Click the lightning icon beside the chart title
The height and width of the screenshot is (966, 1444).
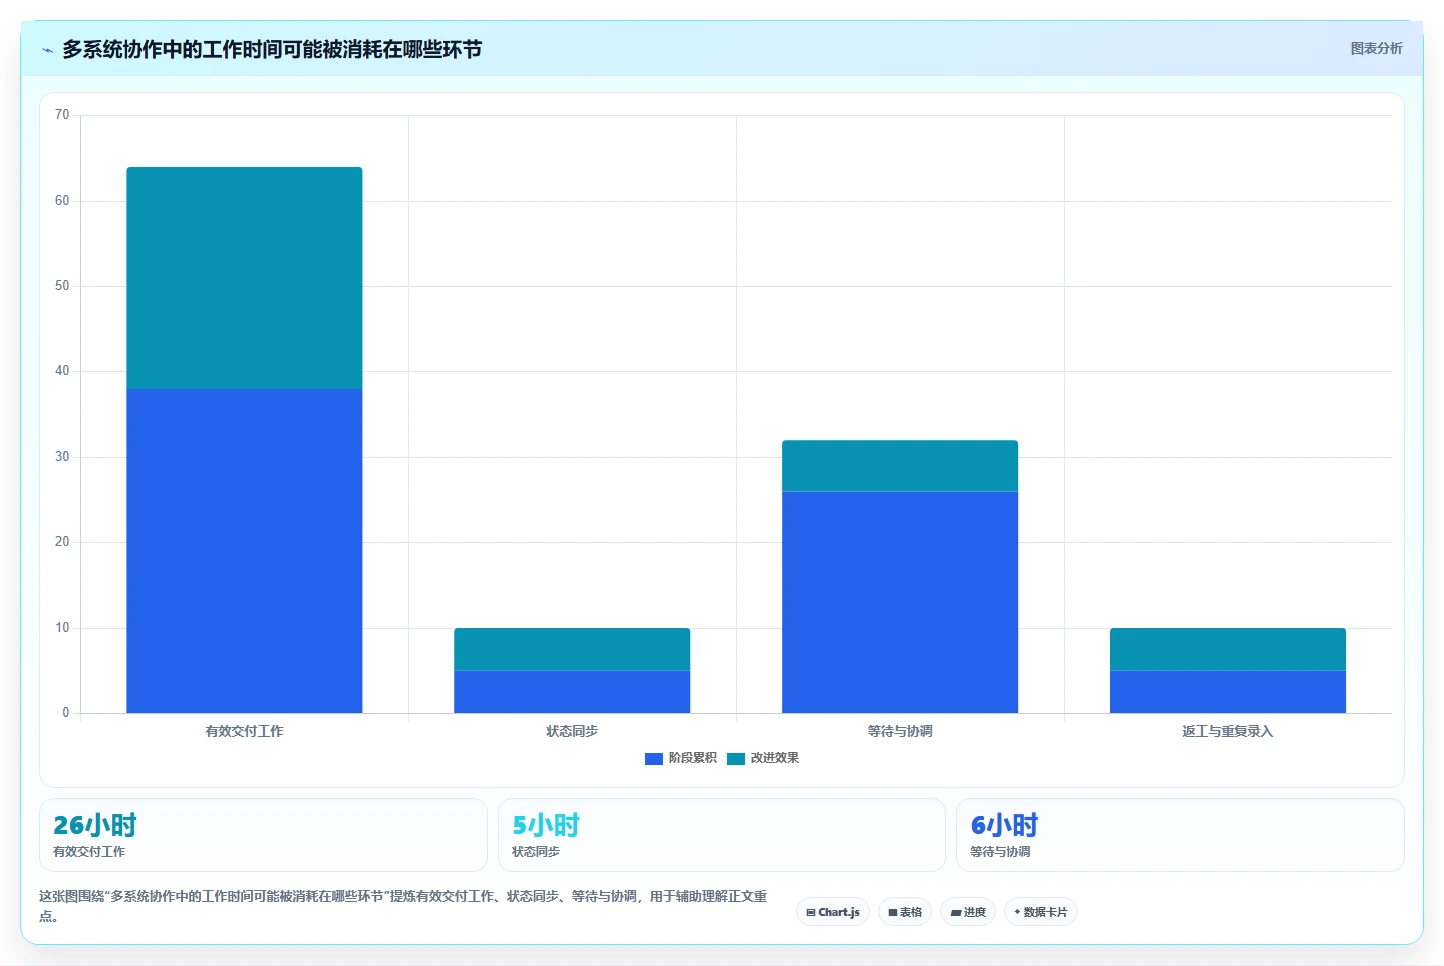pyautogui.click(x=47, y=50)
